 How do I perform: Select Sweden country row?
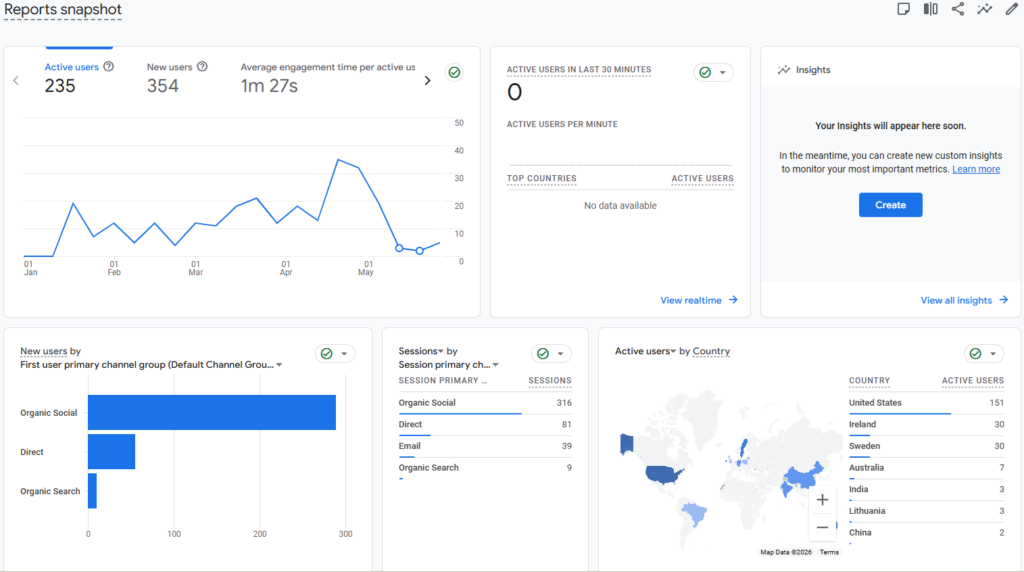click(926, 446)
